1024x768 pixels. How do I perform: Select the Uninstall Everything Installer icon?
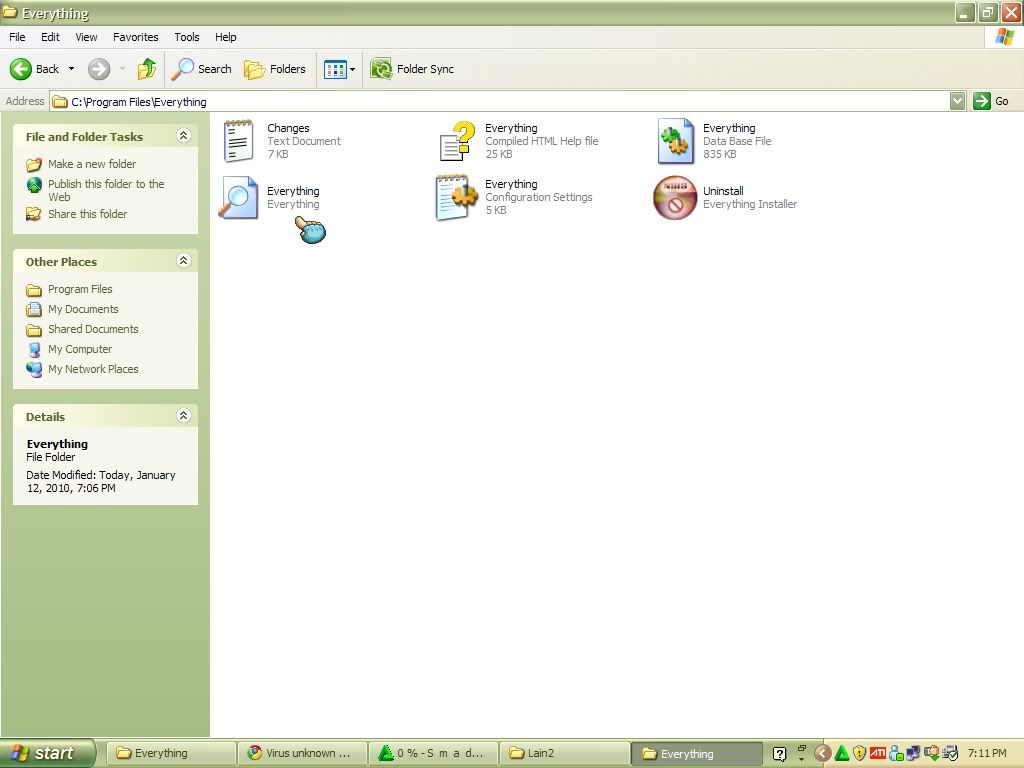click(675, 197)
